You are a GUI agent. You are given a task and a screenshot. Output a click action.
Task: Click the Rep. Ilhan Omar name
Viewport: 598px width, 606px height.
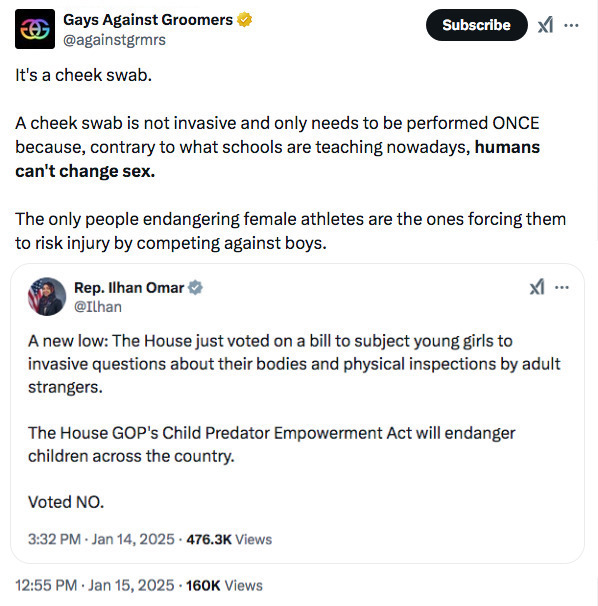(129, 288)
